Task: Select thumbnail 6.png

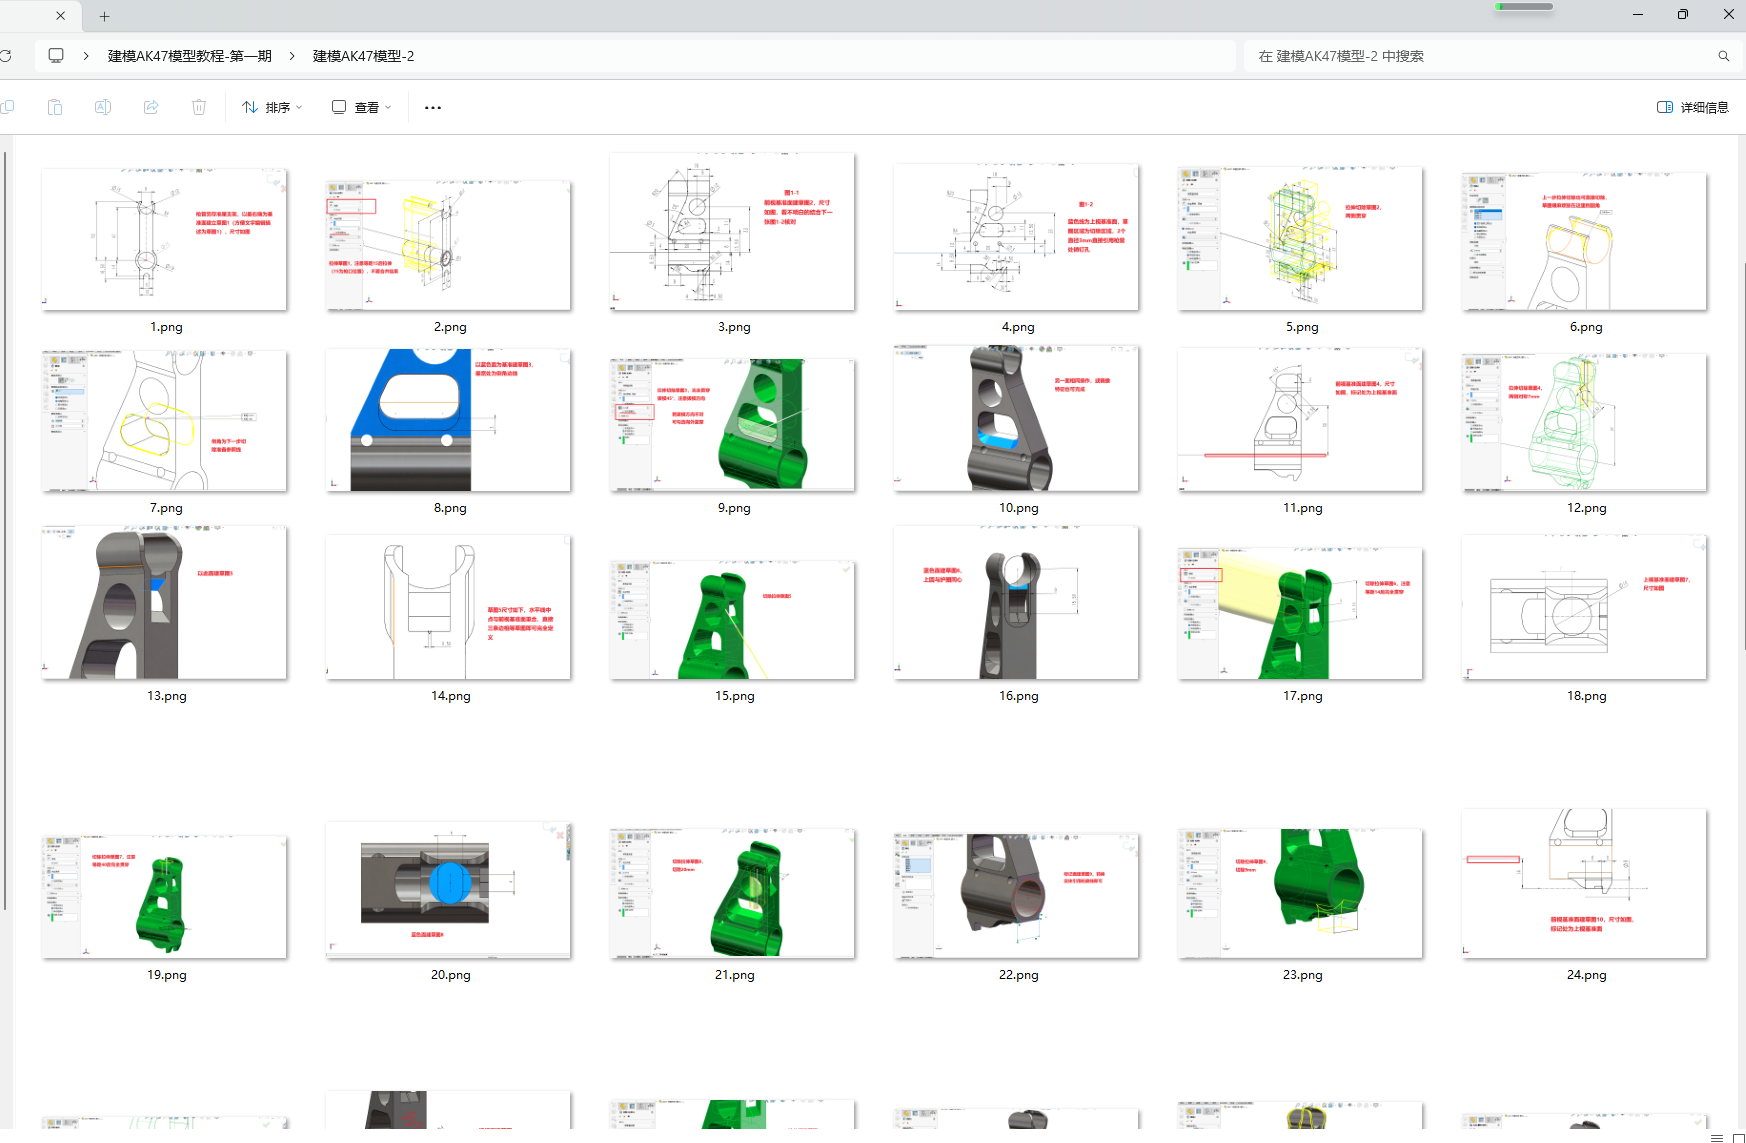Action: pos(1585,242)
